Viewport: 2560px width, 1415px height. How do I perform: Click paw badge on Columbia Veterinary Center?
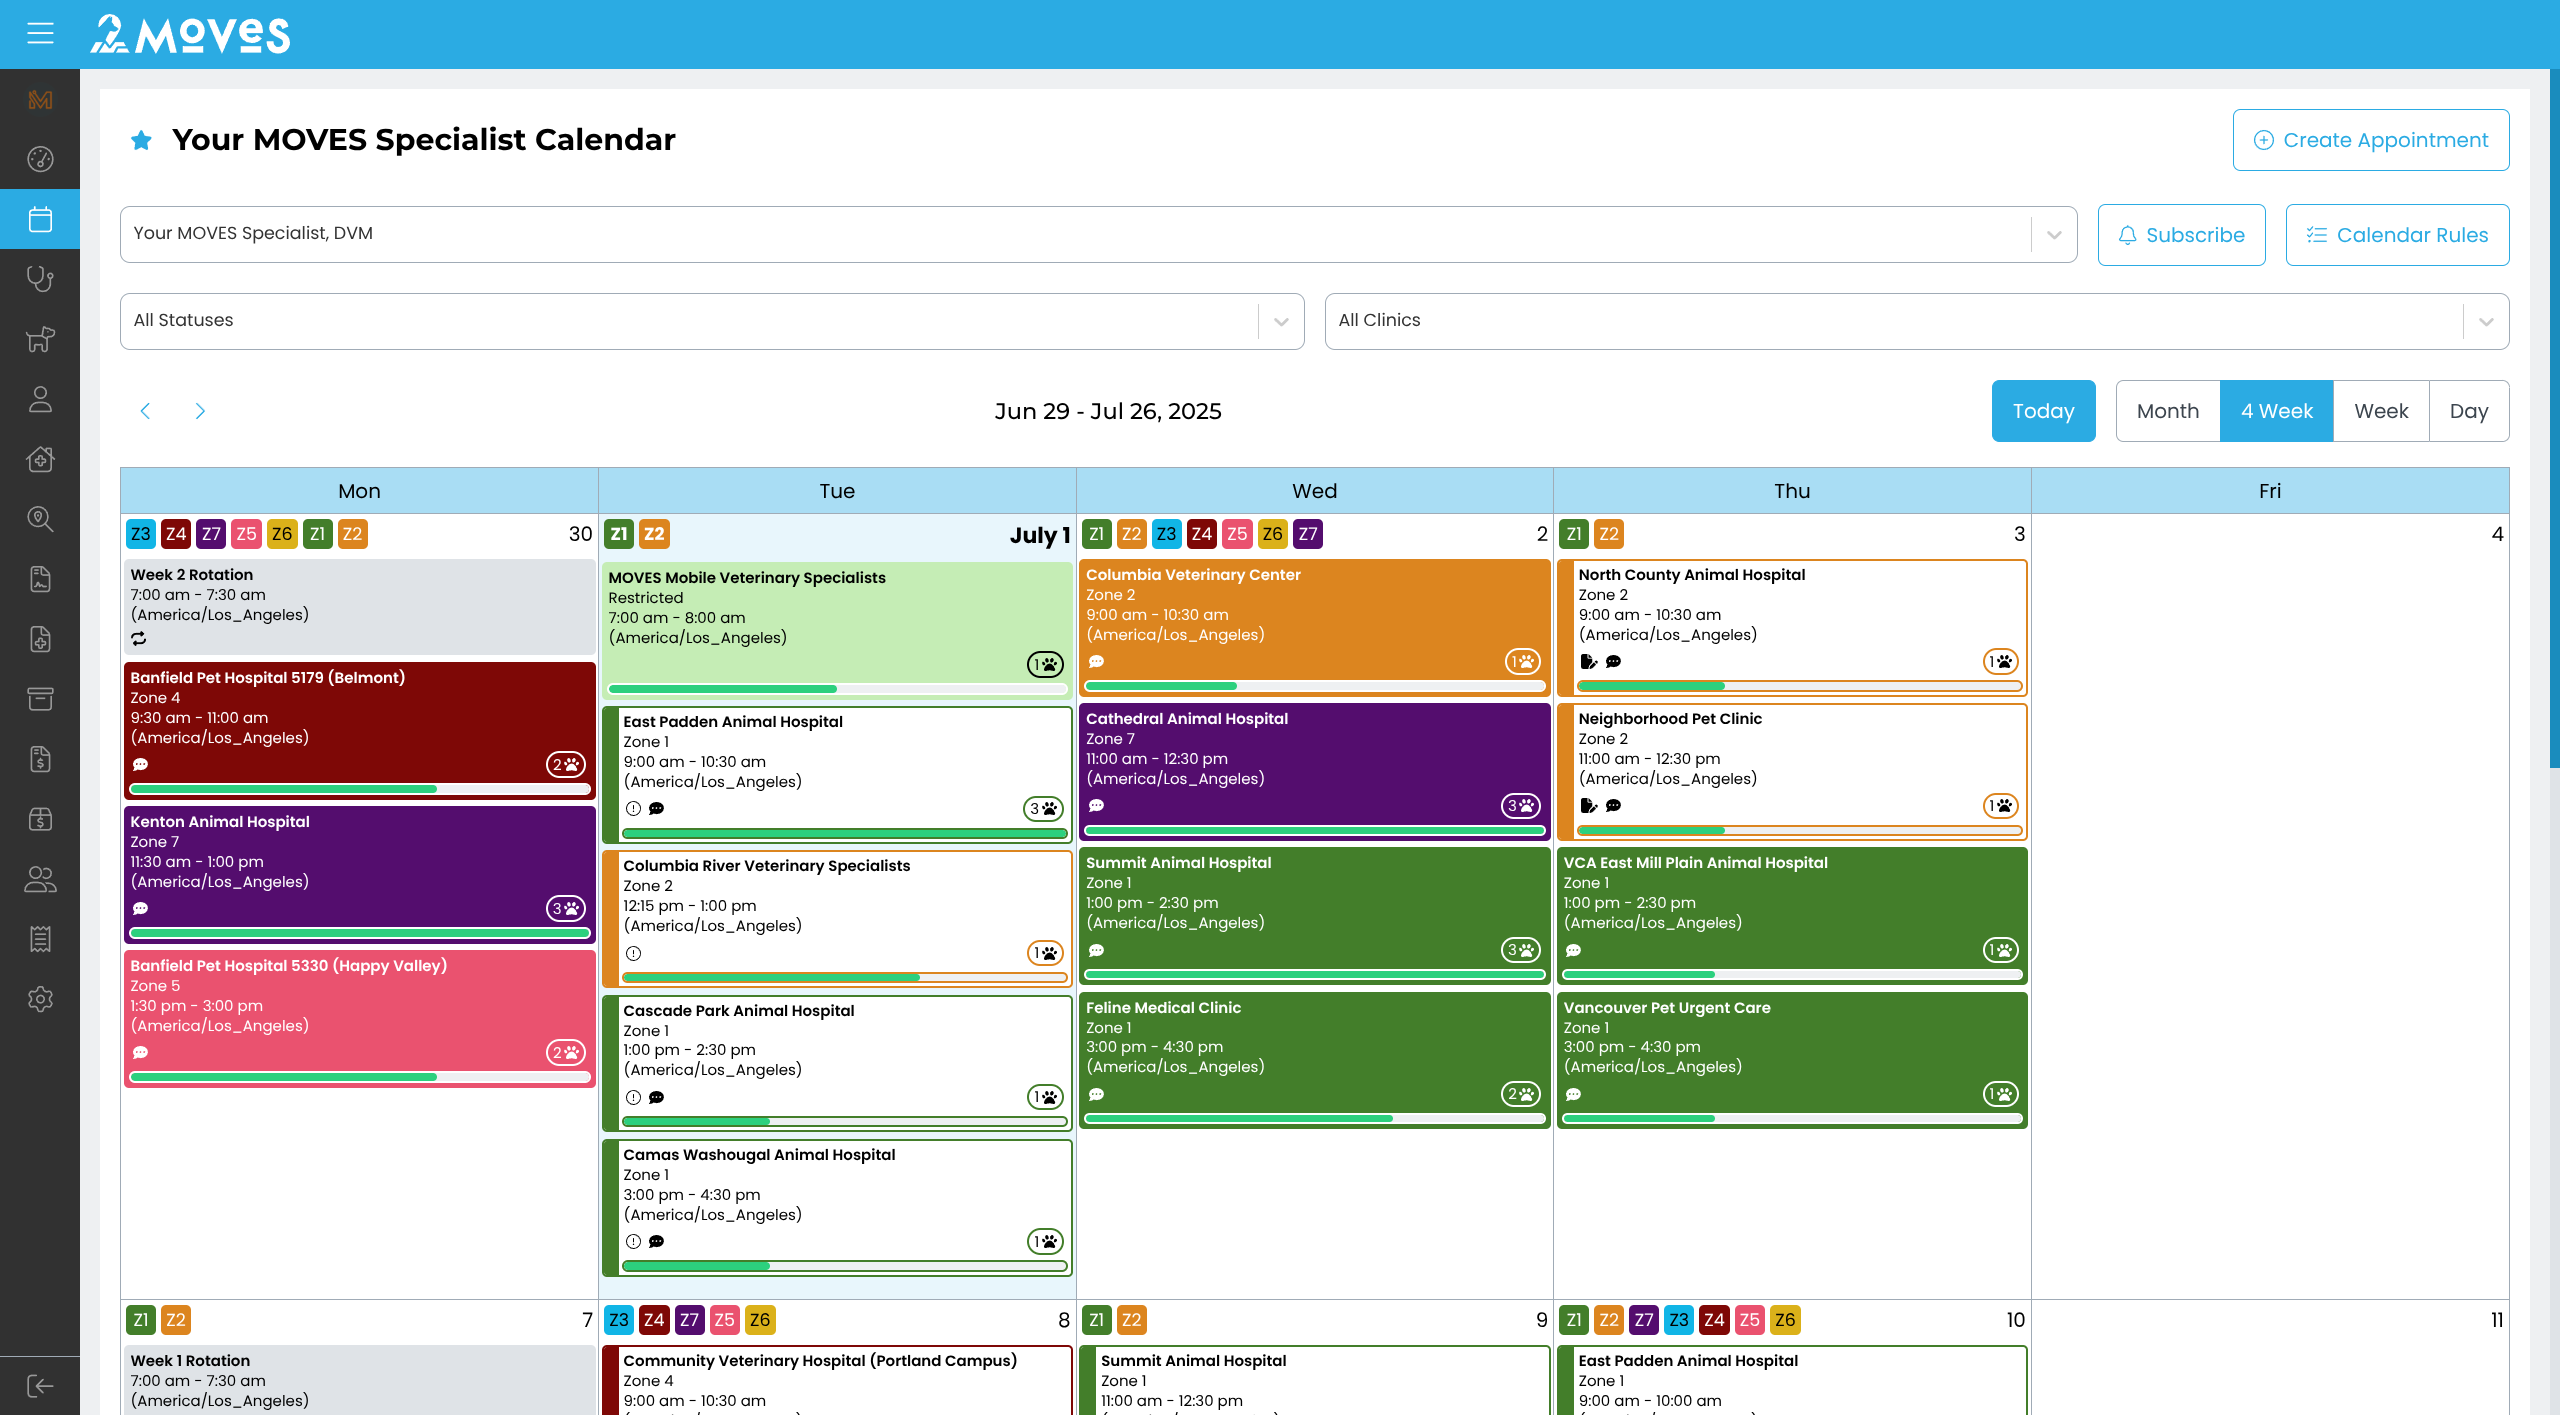(1522, 661)
